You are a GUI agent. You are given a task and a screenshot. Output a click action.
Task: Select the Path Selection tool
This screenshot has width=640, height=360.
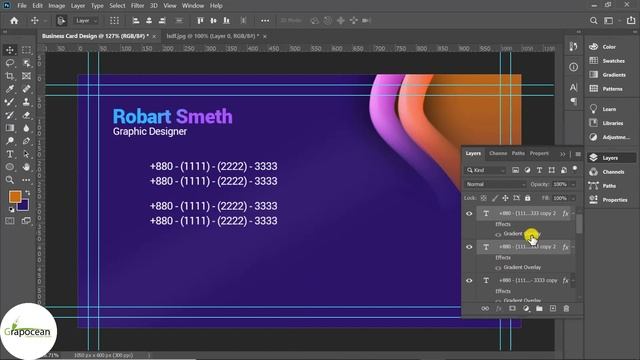coord(26,154)
